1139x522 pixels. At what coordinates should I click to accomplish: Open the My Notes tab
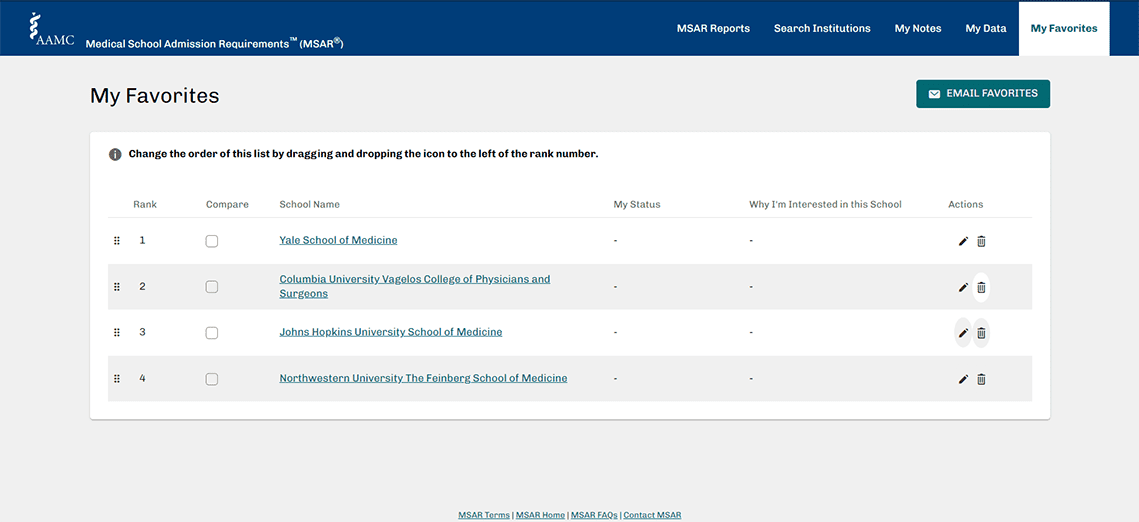click(917, 28)
